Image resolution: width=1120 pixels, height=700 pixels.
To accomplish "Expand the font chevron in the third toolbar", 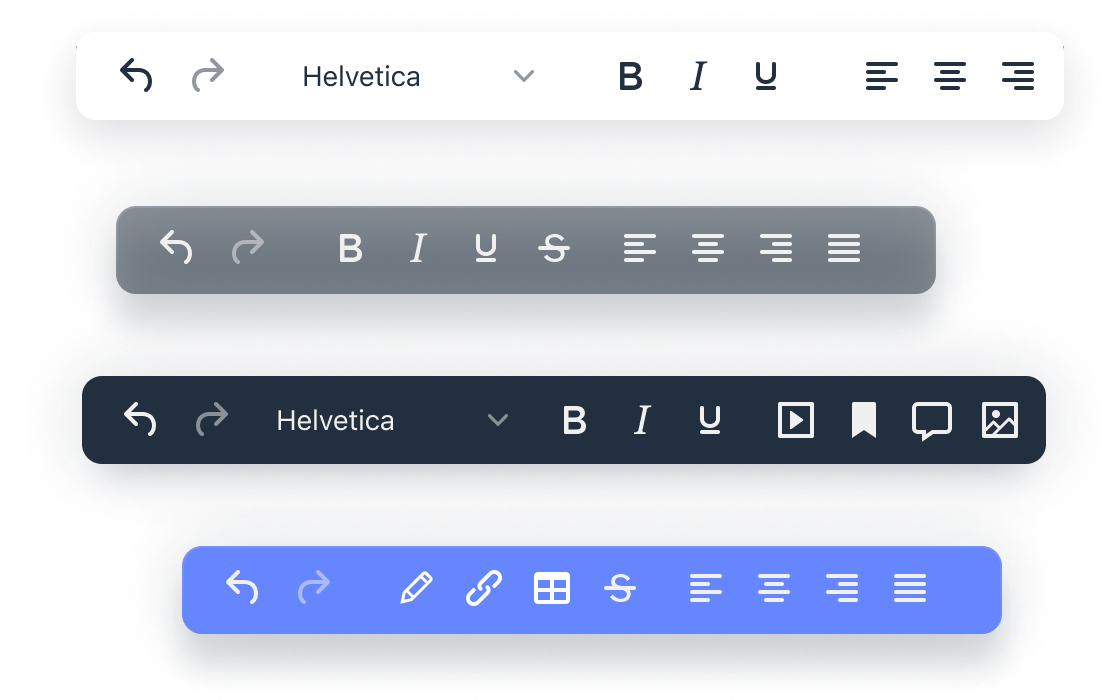I will point(498,421).
